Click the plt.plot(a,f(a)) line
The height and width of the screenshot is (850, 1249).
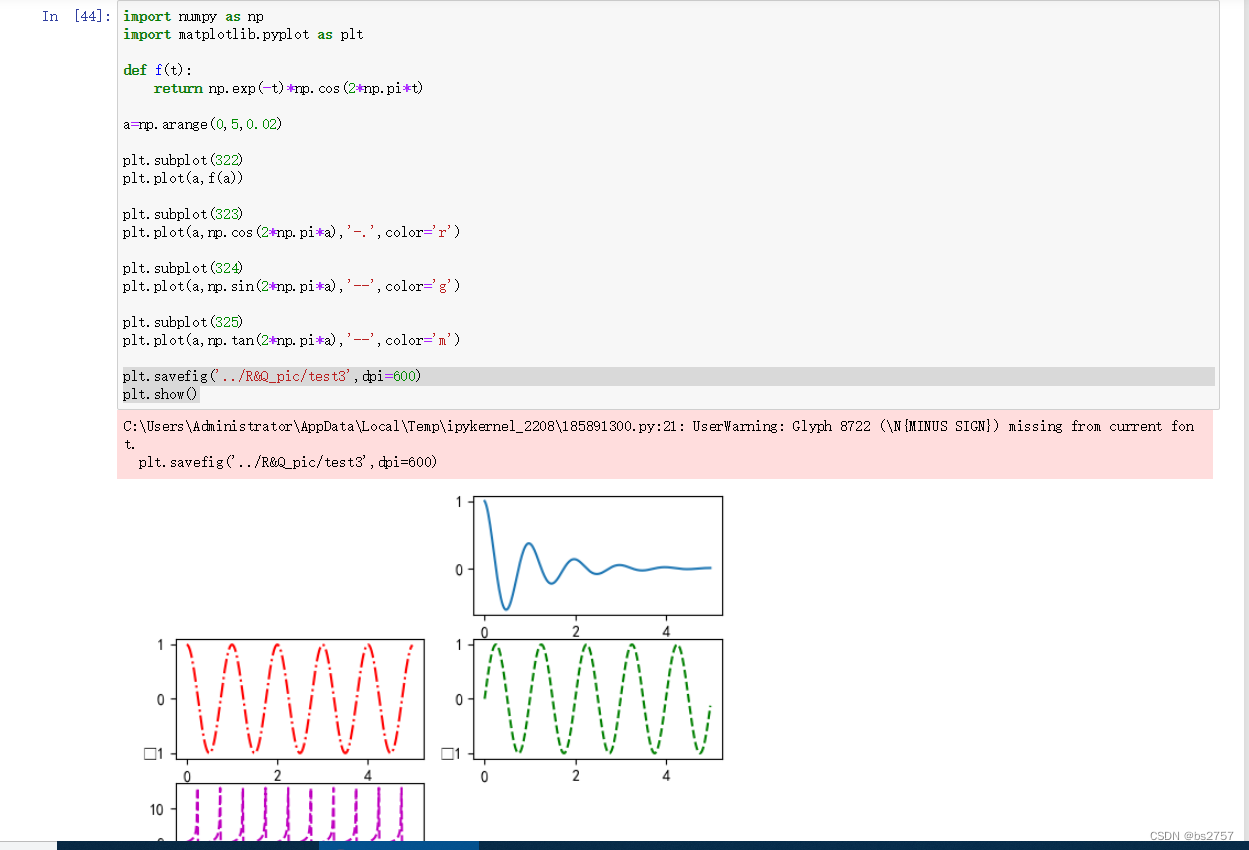tap(183, 178)
